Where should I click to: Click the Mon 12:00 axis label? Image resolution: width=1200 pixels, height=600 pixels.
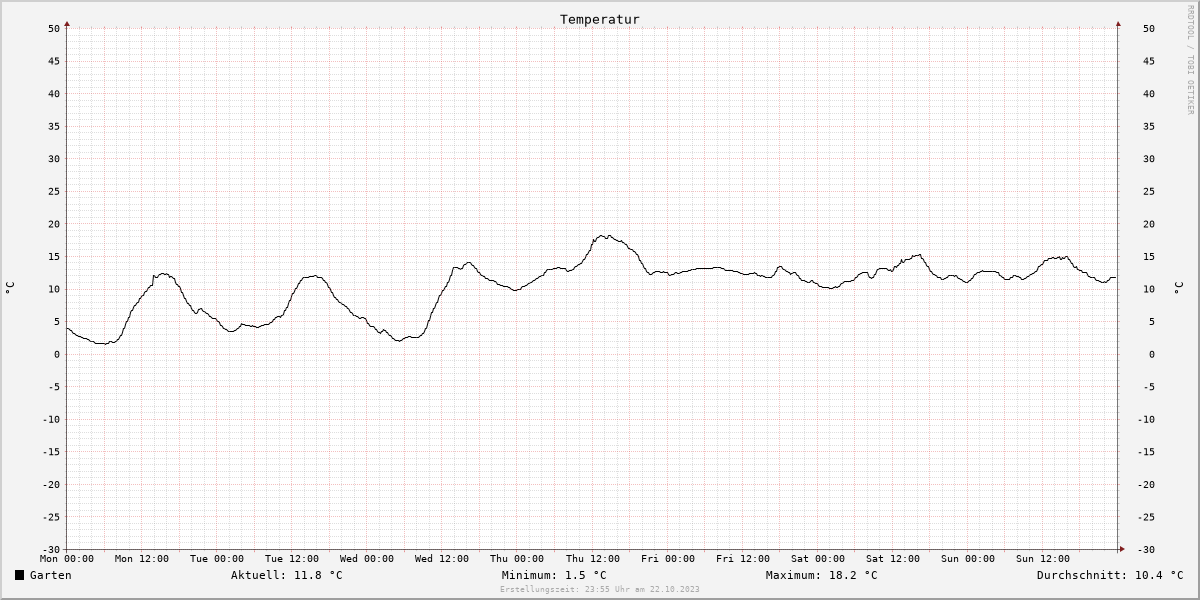142,559
